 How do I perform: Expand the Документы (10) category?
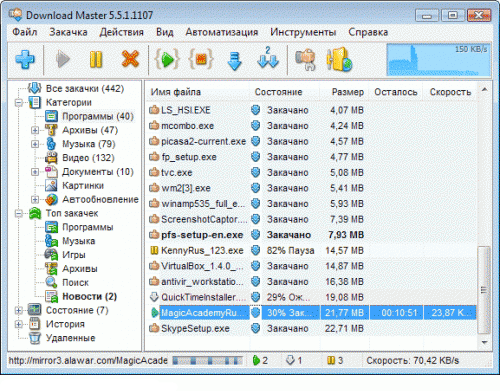point(35,172)
